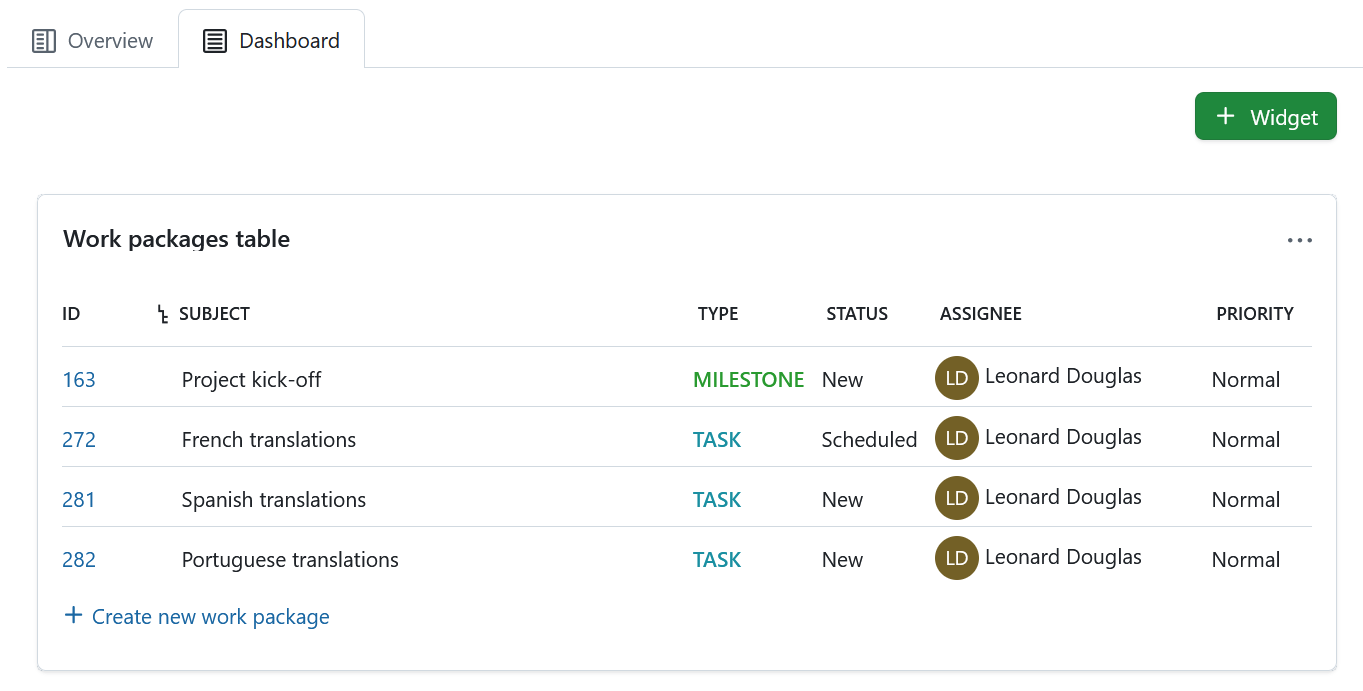Open the ID column header sort options
The width and height of the screenshot is (1363, 691).
click(71, 313)
